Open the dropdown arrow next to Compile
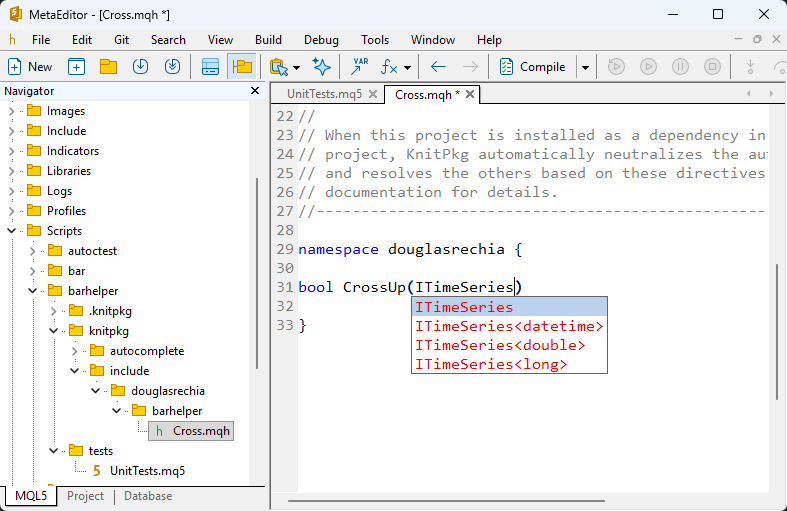 [585, 67]
